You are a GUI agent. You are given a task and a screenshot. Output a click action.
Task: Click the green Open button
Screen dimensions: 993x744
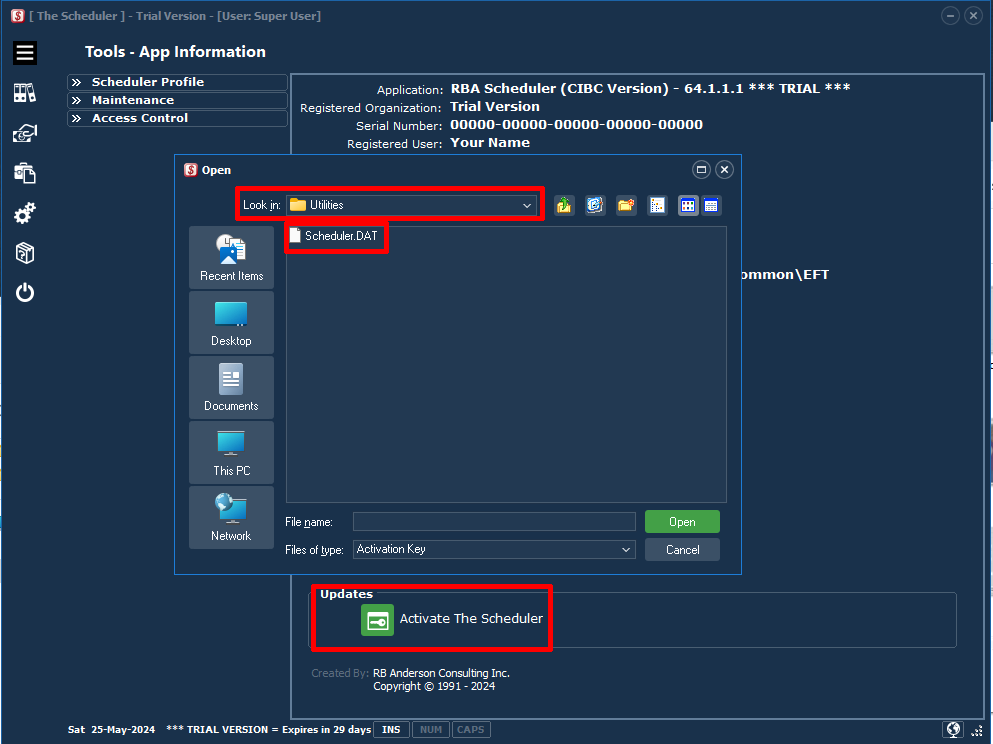(682, 522)
